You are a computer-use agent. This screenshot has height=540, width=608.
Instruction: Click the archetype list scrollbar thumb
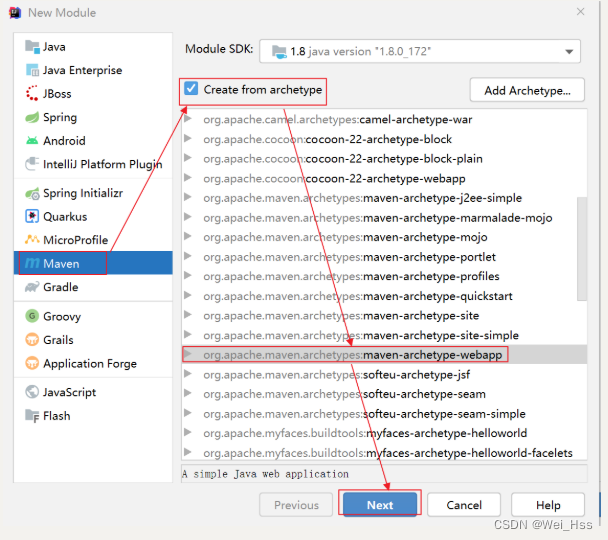pyautogui.click(x=582, y=248)
